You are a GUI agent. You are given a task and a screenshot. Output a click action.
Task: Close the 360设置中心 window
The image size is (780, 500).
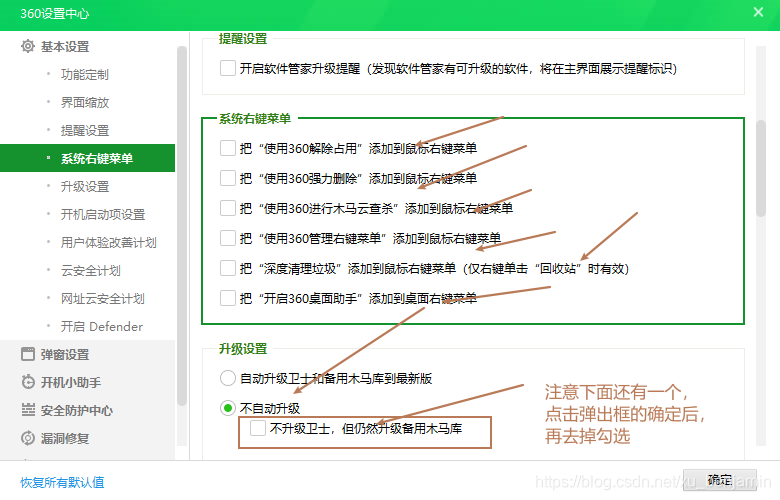coord(758,12)
